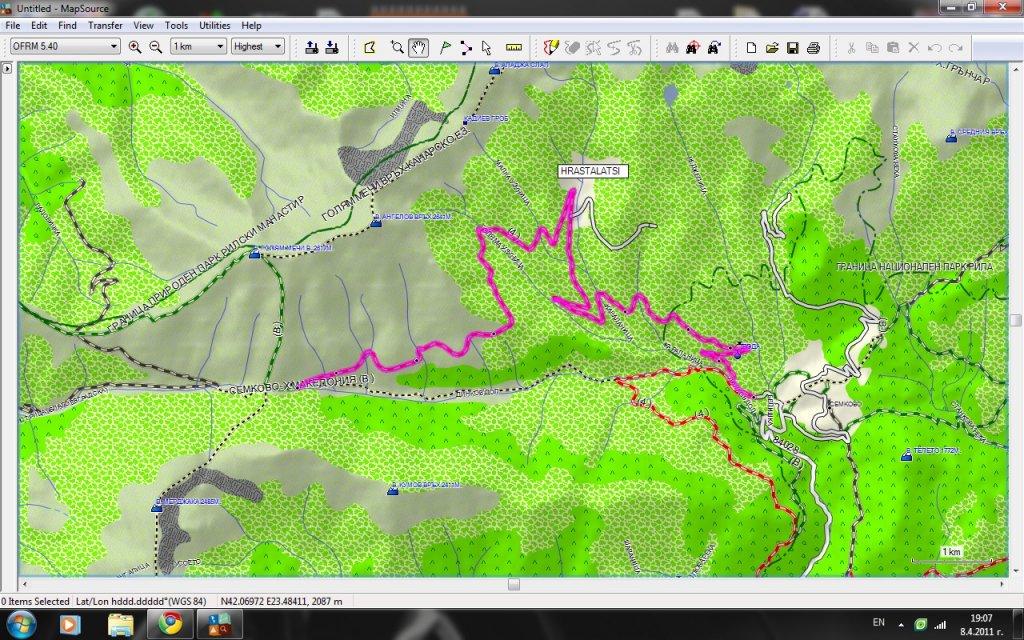The height and width of the screenshot is (640, 1024).
Task: Click the MapSource taskbar button
Action: tap(219, 624)
